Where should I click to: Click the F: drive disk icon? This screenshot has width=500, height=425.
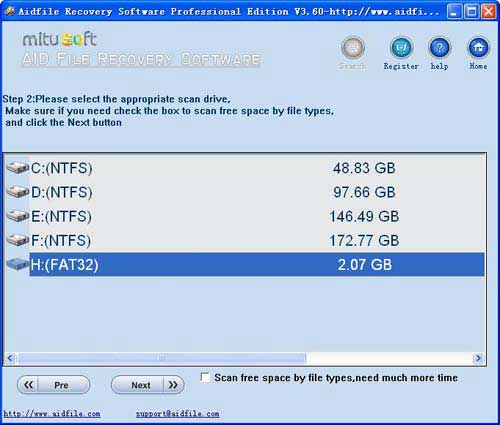pos(18,240)
